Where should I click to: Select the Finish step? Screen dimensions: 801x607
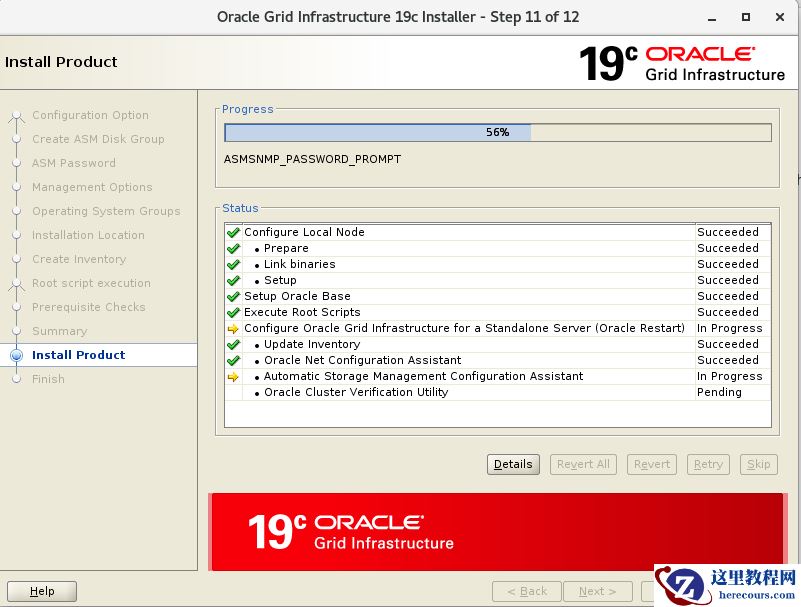click(49, 379)
